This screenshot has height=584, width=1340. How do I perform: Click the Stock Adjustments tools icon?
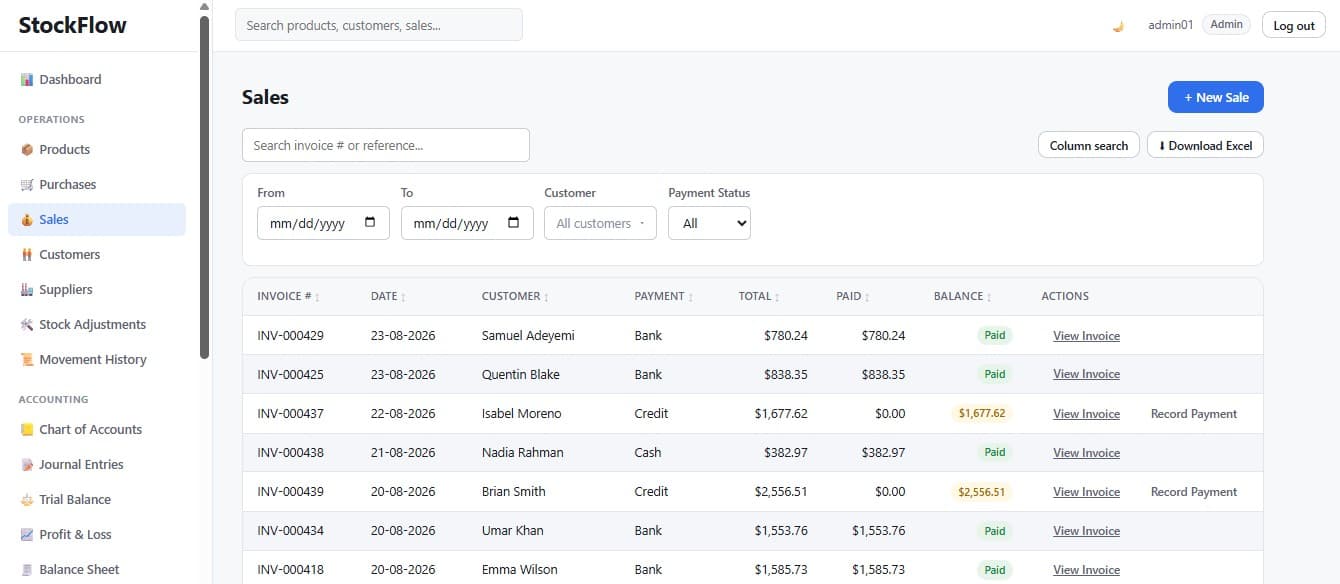tap(27, 325)
